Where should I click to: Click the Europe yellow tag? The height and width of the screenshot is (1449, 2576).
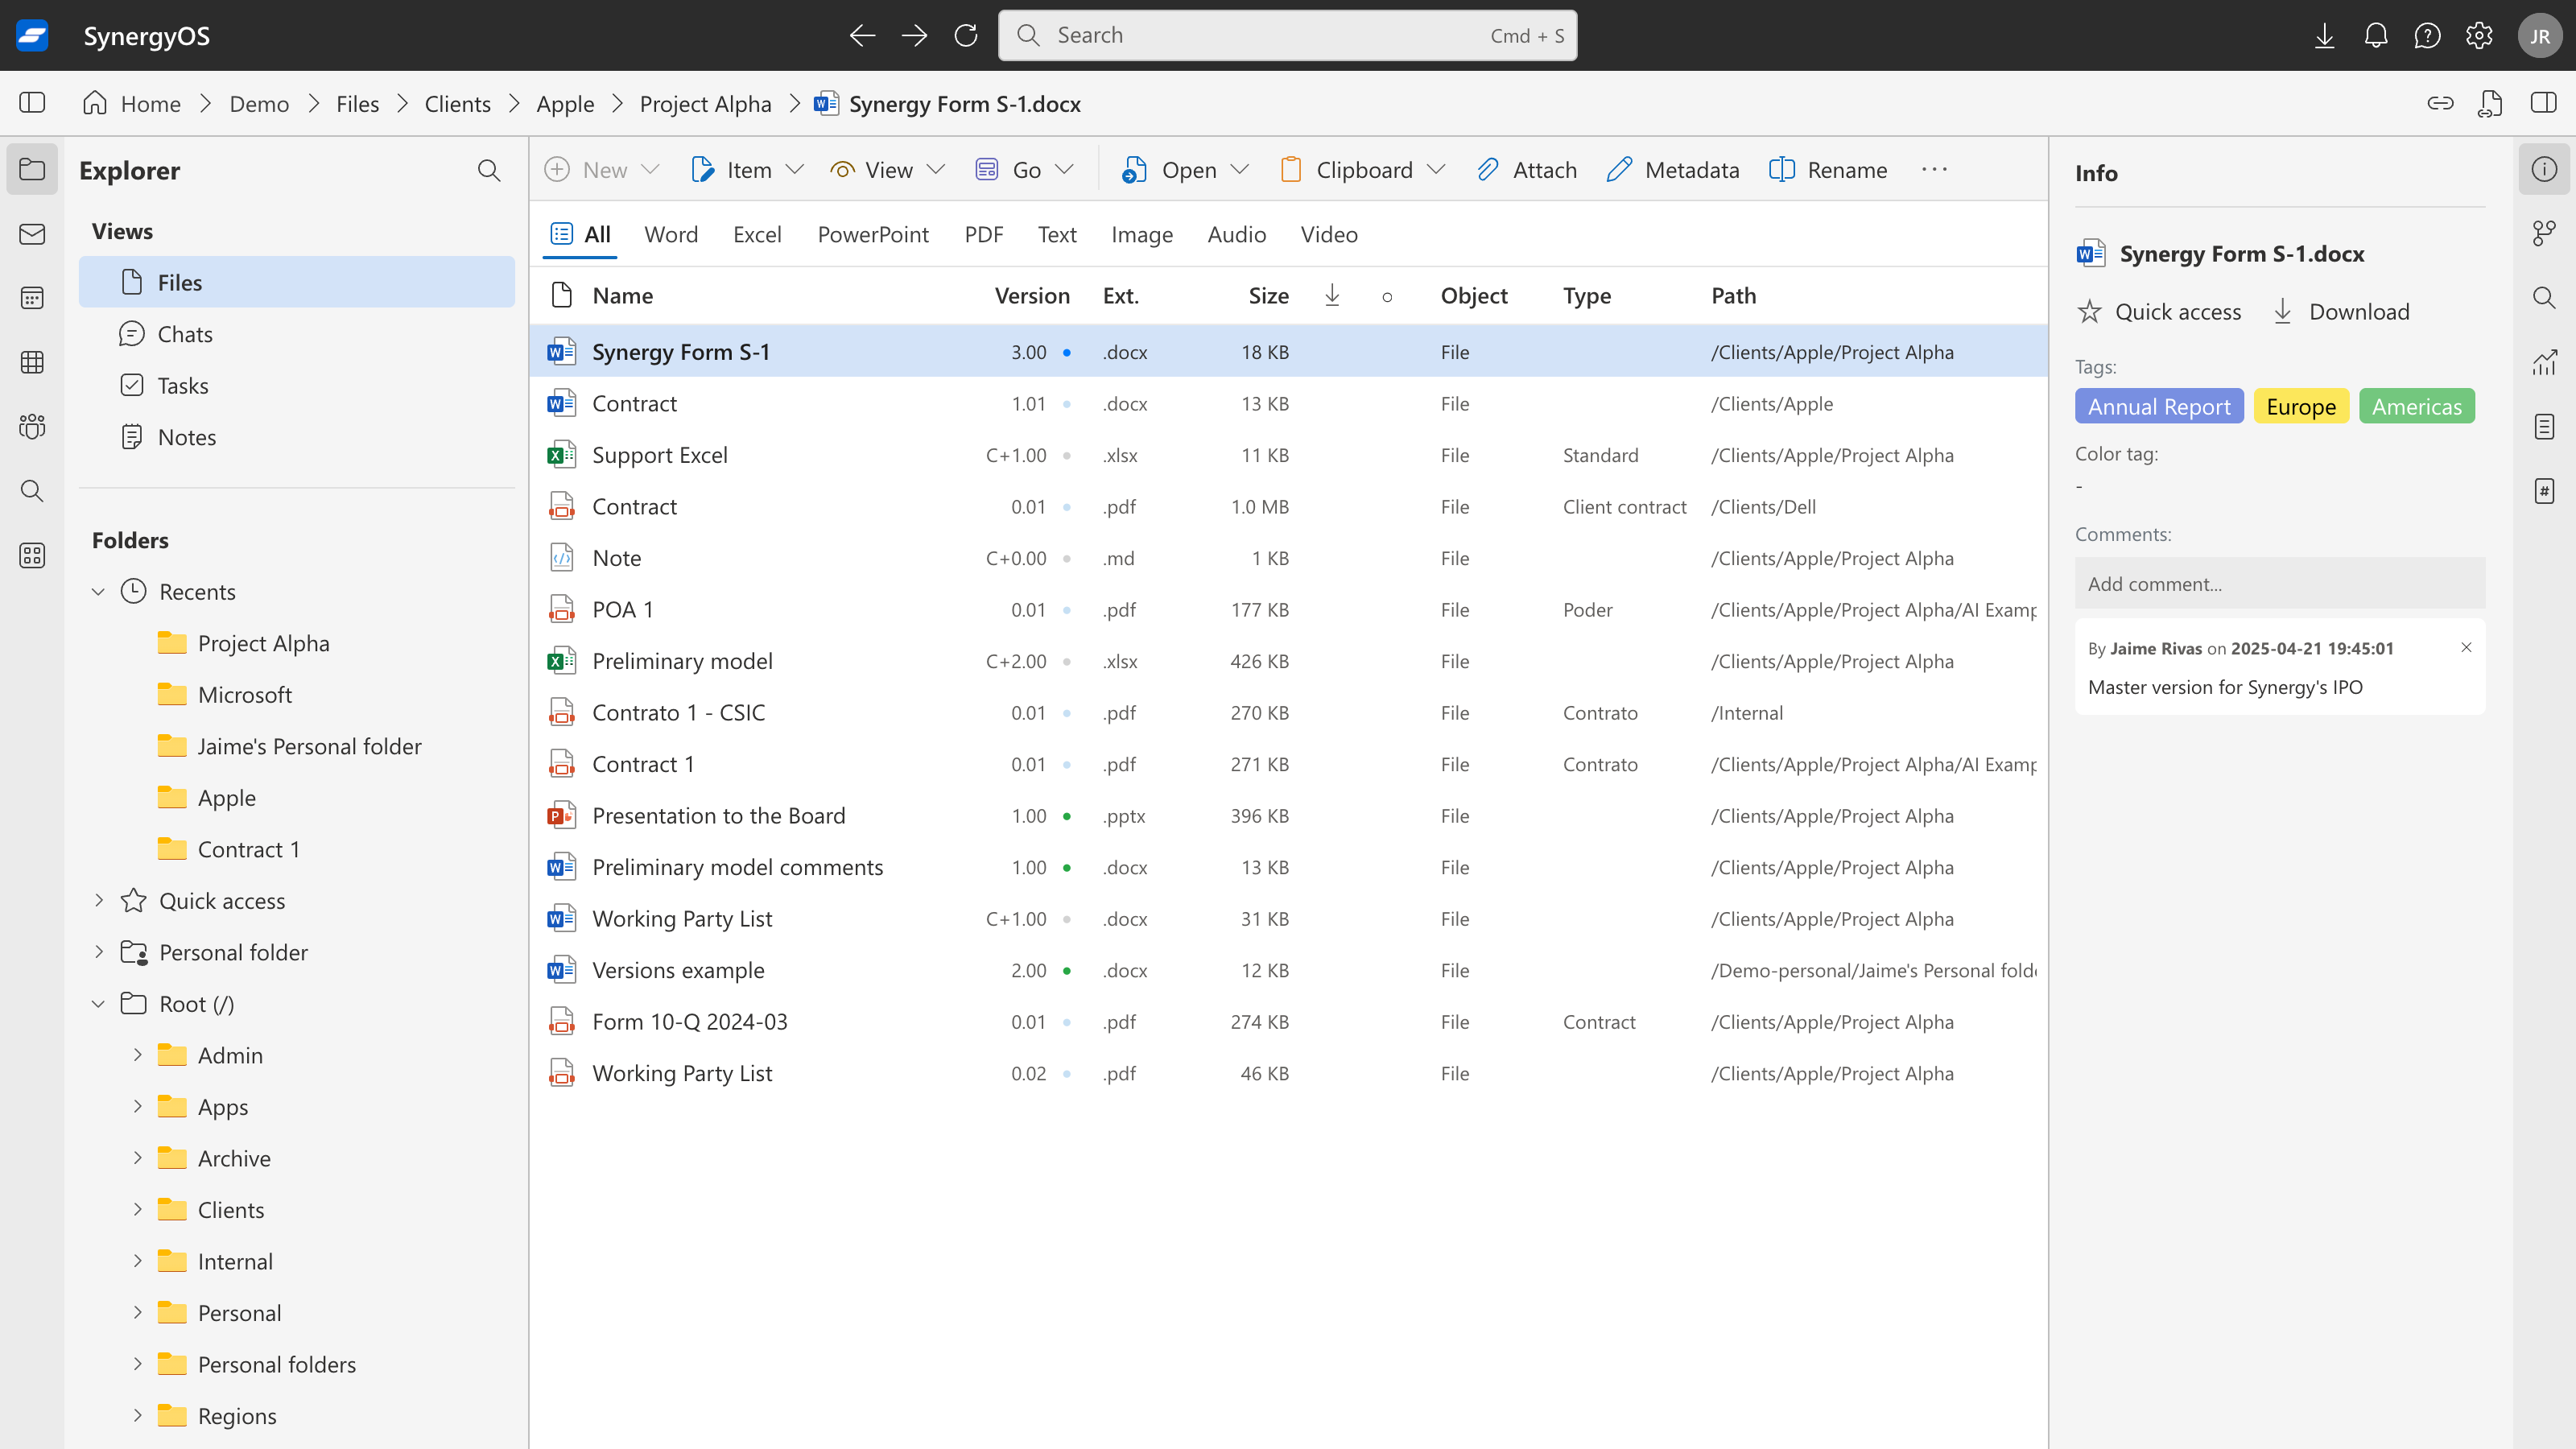pyautogui.click(x=2300, y=407)
